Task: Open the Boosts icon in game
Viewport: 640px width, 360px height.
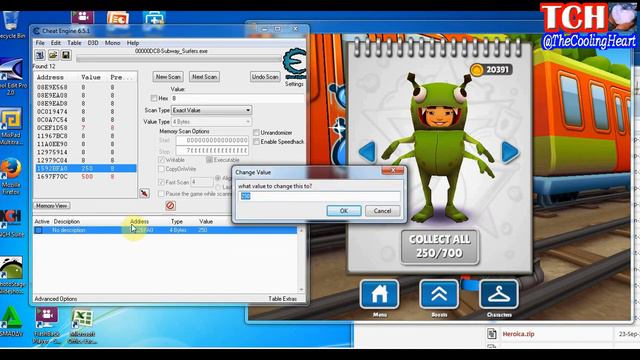Action: click(439, 294)
